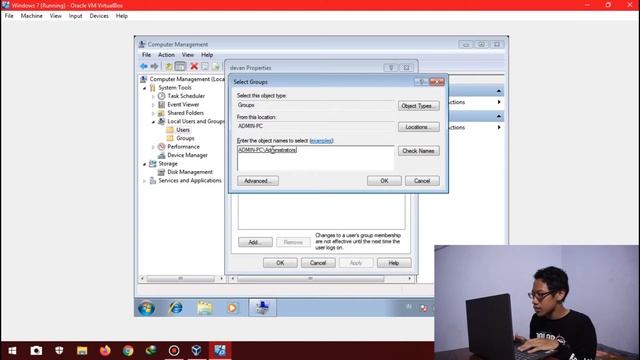640x360 pixels.
Task: Open Windows Media Player from Windows 7 taskbar
Action: [x=232, y=308]
